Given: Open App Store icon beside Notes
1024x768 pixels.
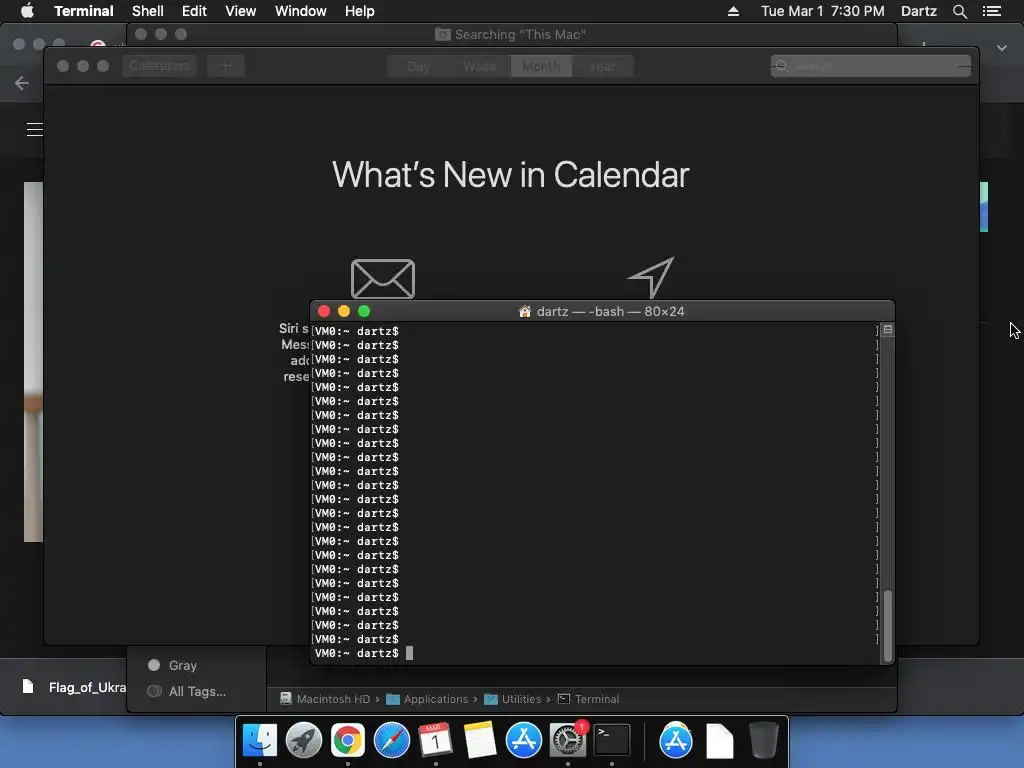Looking at the screenshot, I should click(524, 741).
